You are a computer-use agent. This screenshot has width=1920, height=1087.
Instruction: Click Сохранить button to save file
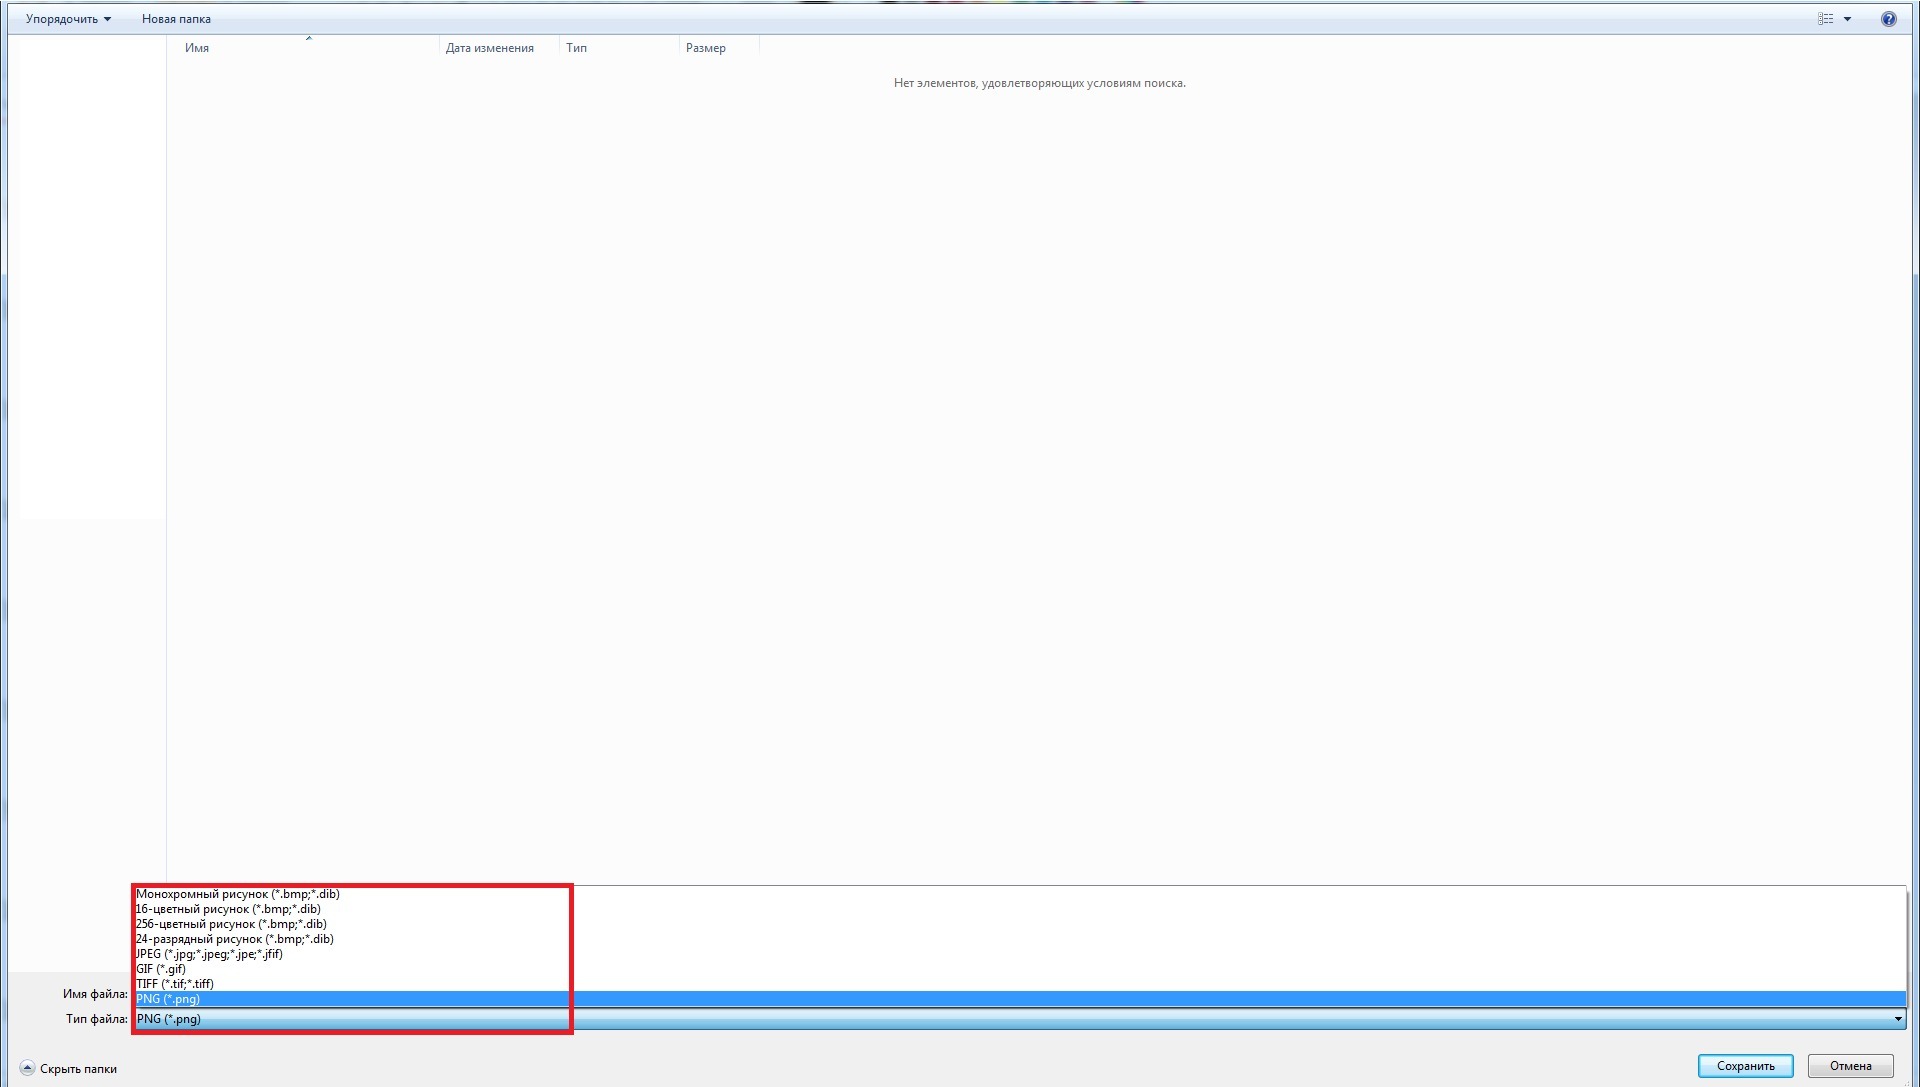coord(1745,1066)
